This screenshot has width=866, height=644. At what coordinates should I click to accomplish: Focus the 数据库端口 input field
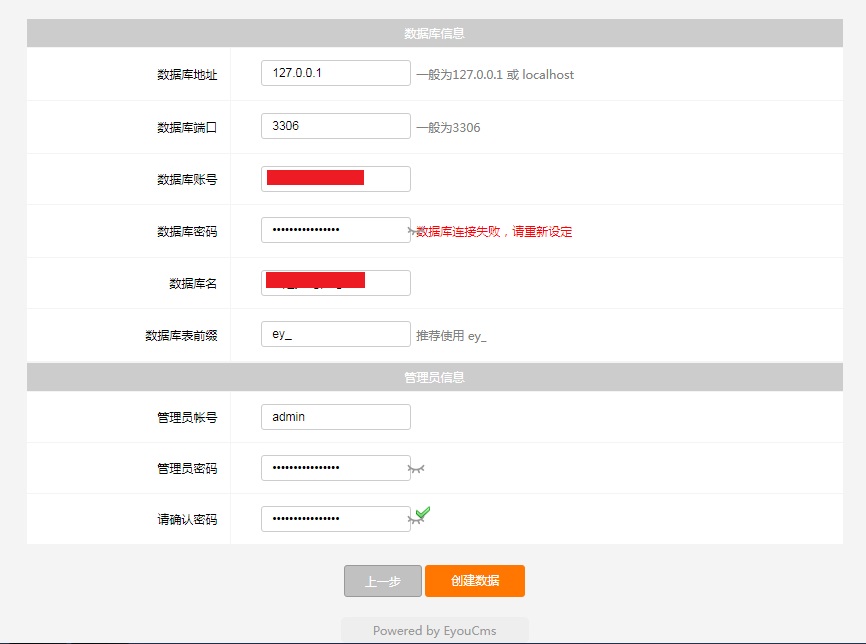tap(336, 126)
